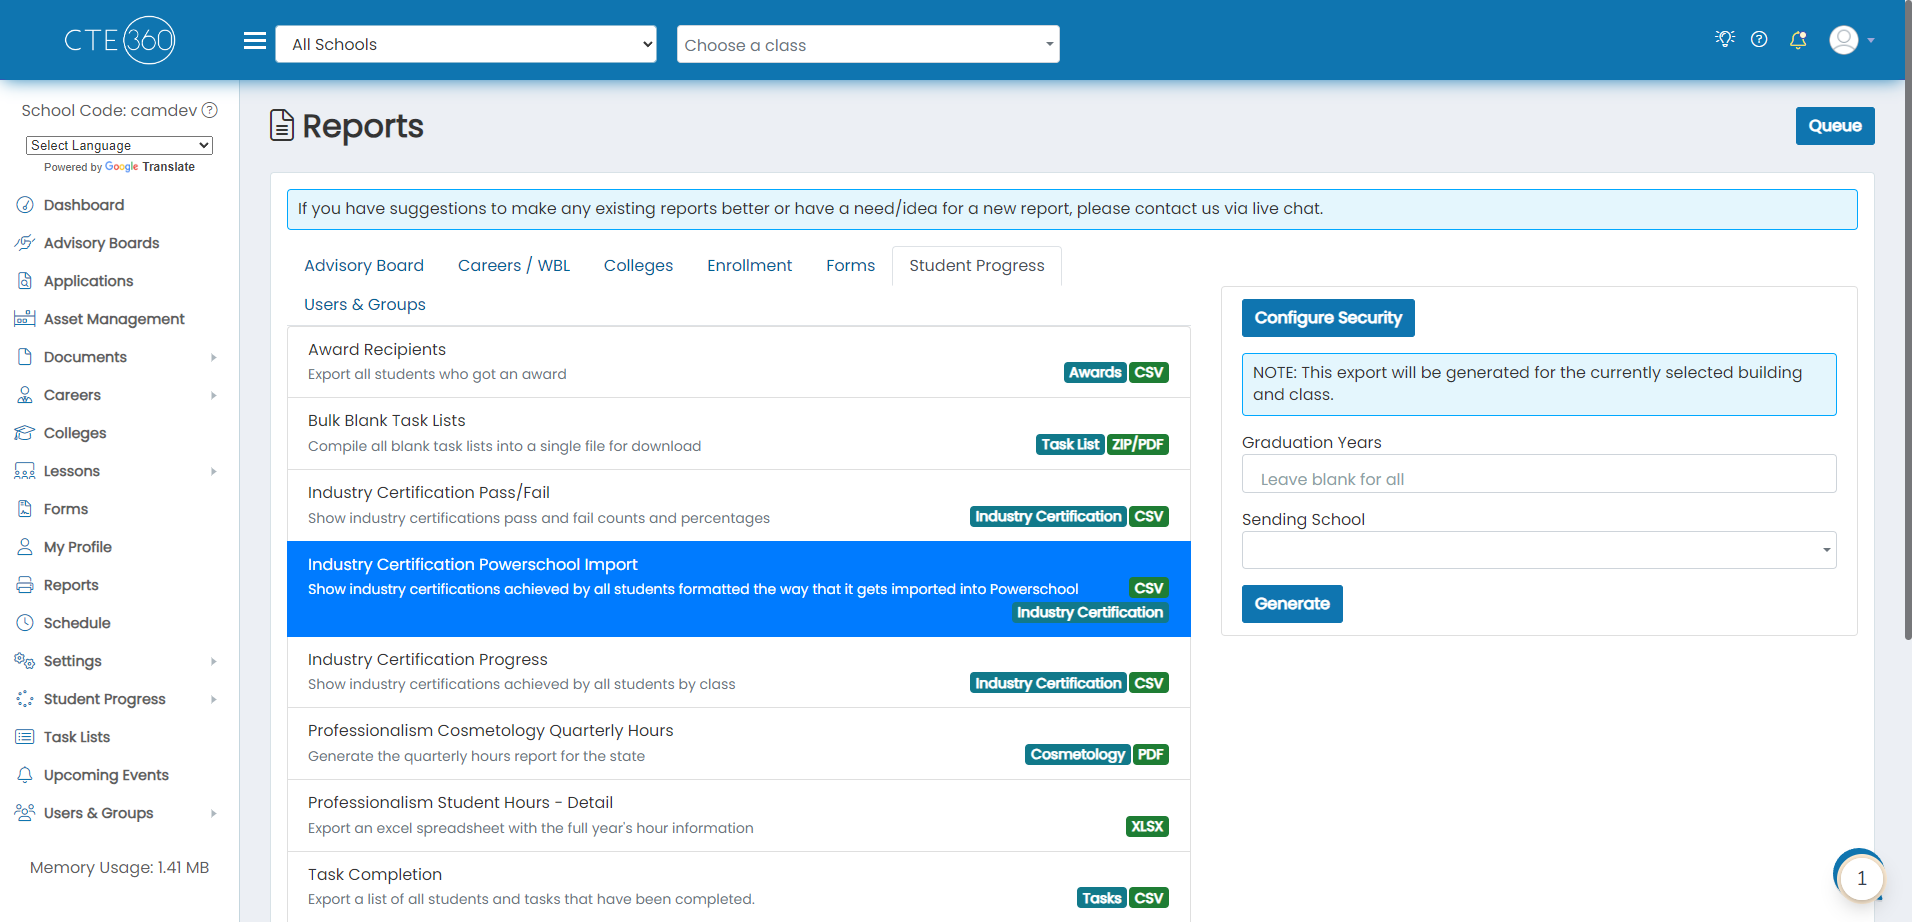This screenshot has width=1912, height=922.
Task: Click the Careers sidebar icon
Action: click(25, 395)
